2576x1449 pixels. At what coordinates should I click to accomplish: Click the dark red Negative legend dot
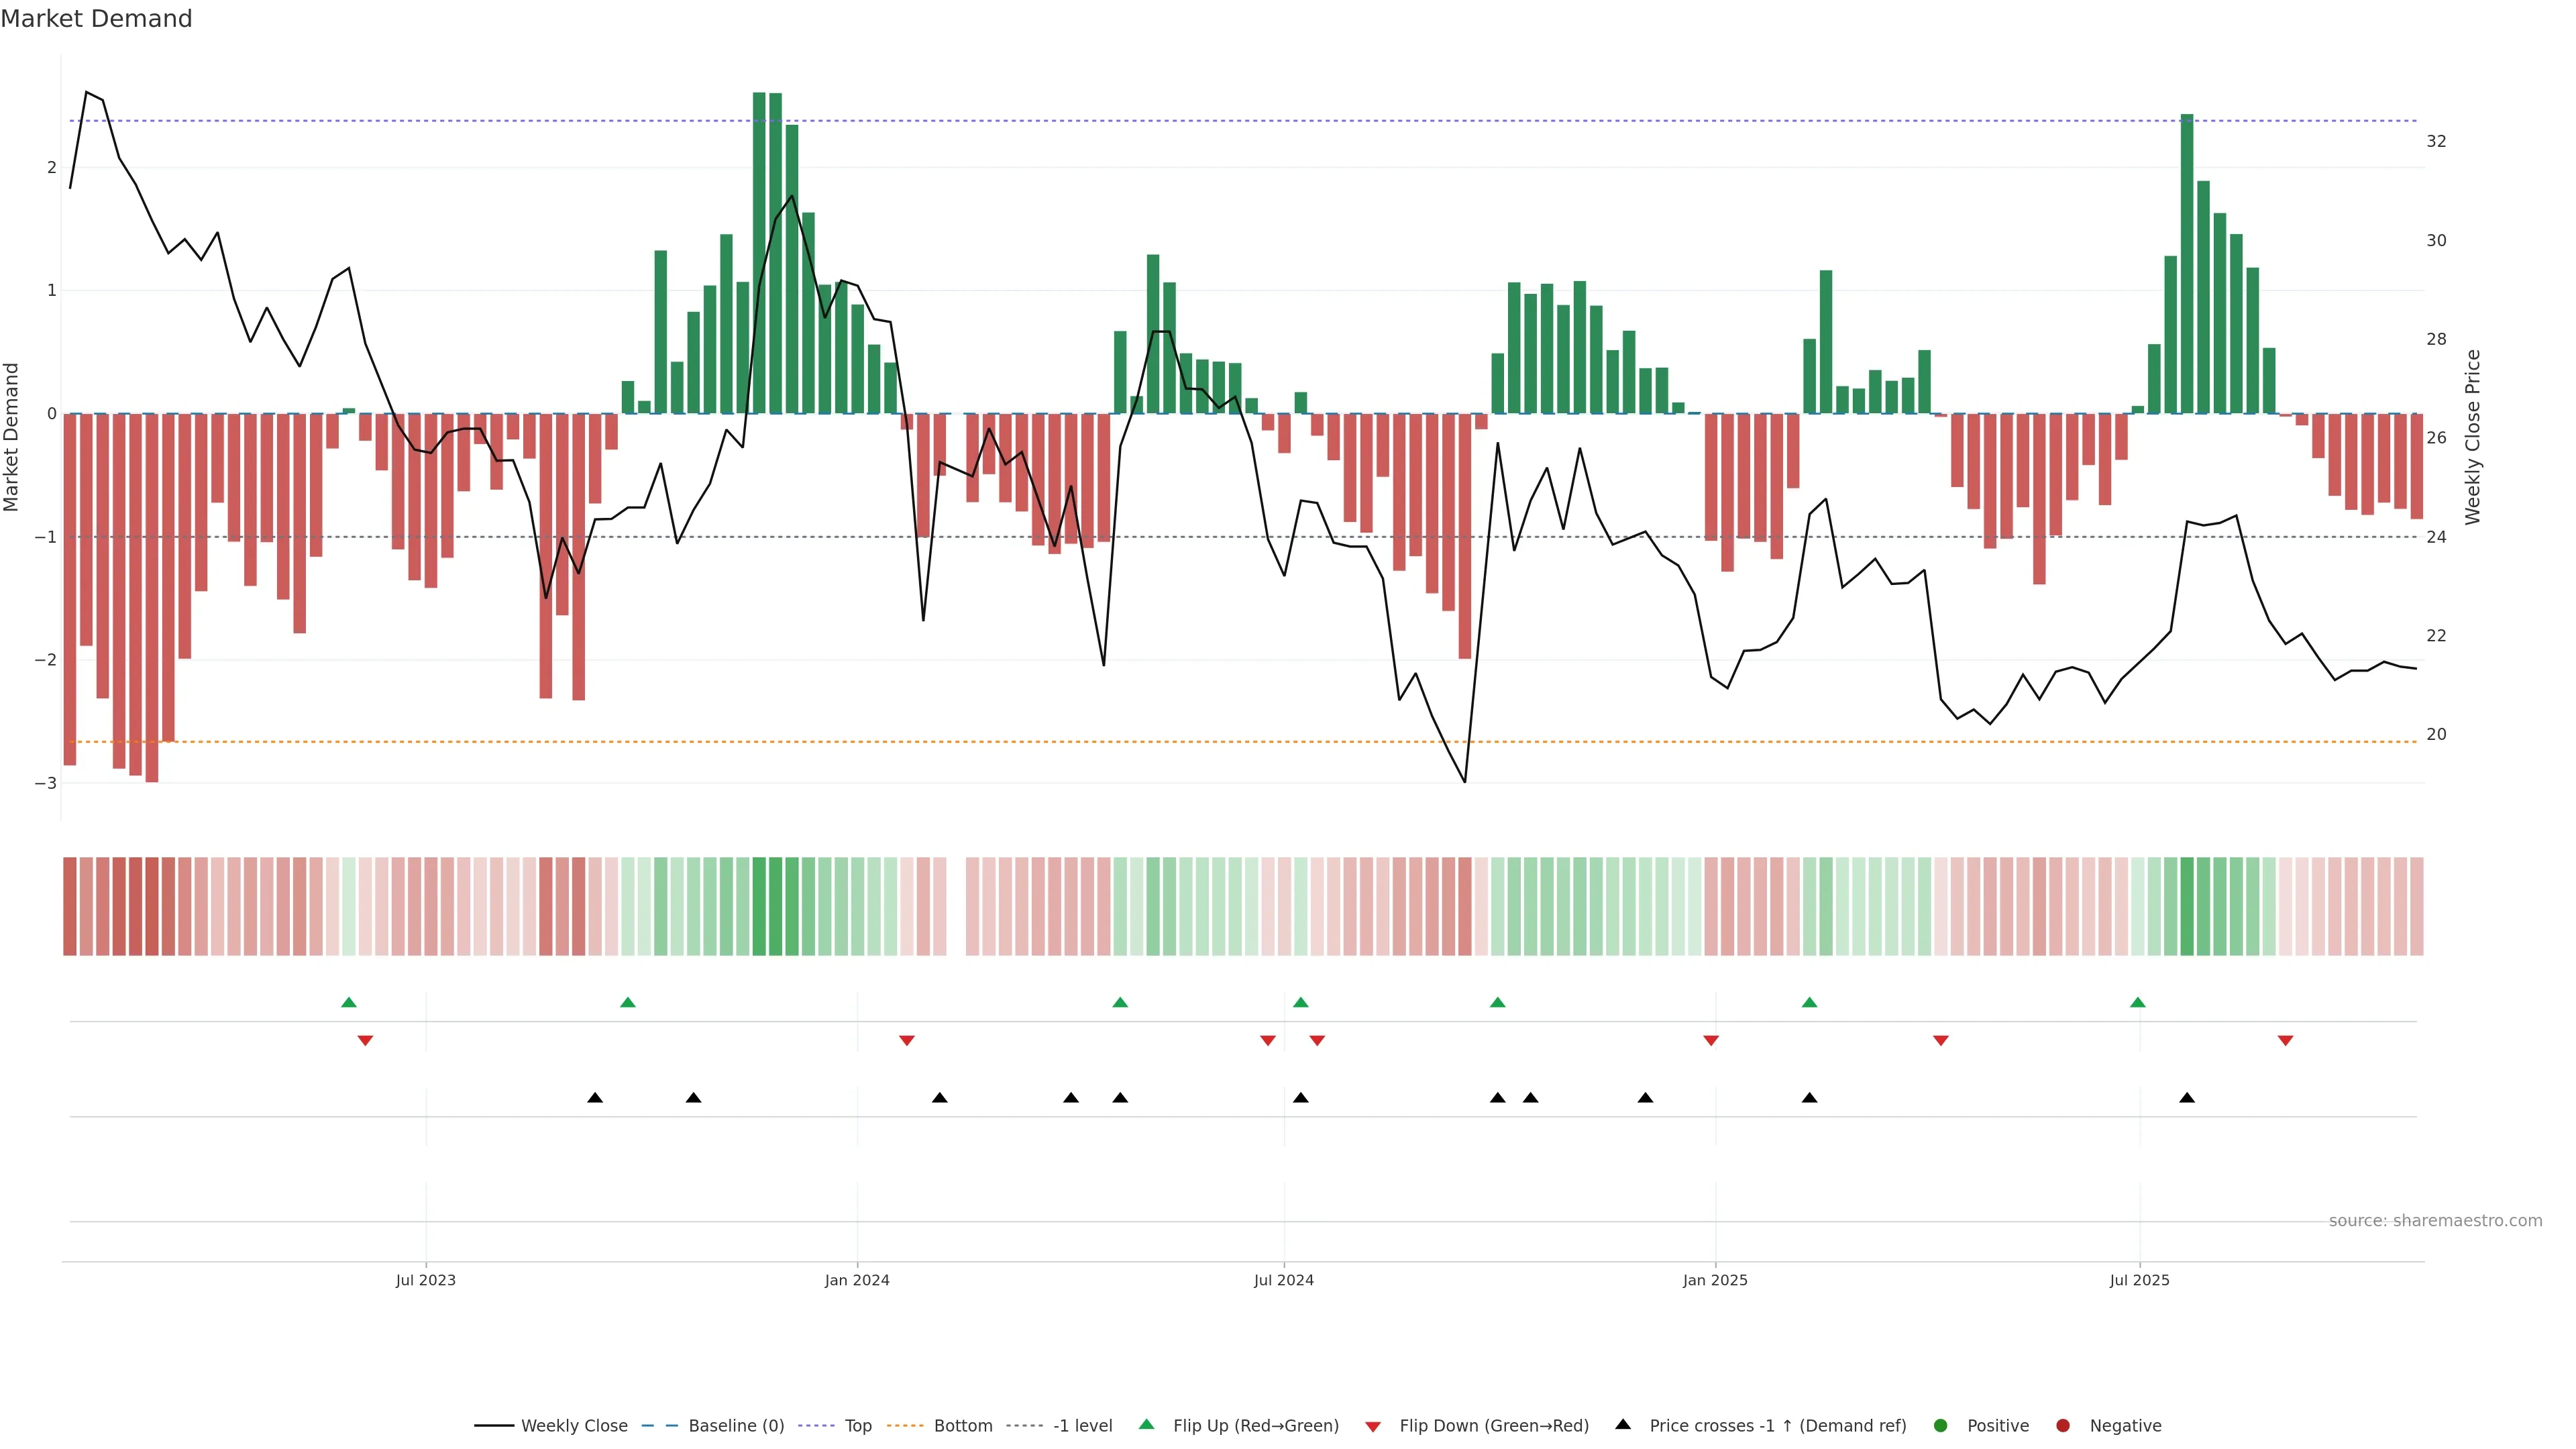tap(2063, 1426)
